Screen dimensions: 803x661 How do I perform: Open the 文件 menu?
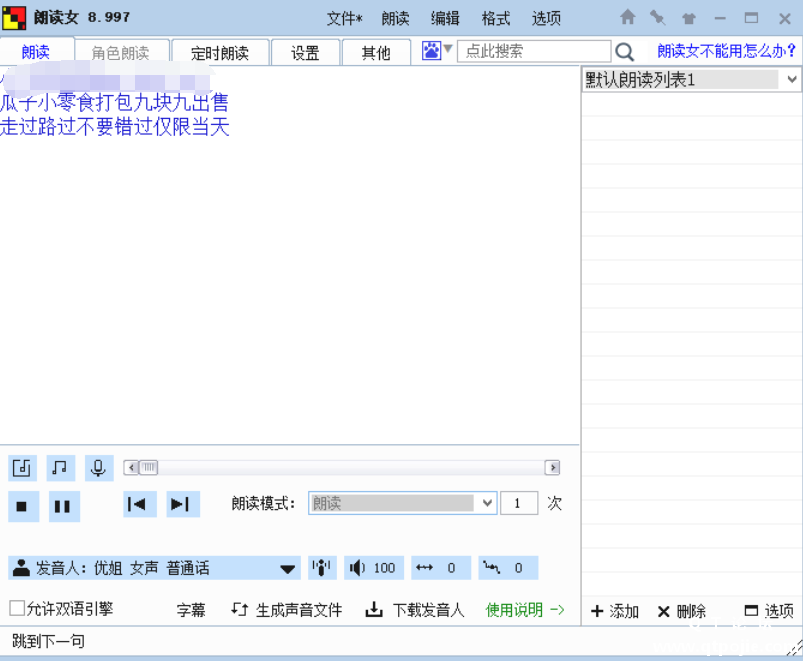tap(345, 19)
